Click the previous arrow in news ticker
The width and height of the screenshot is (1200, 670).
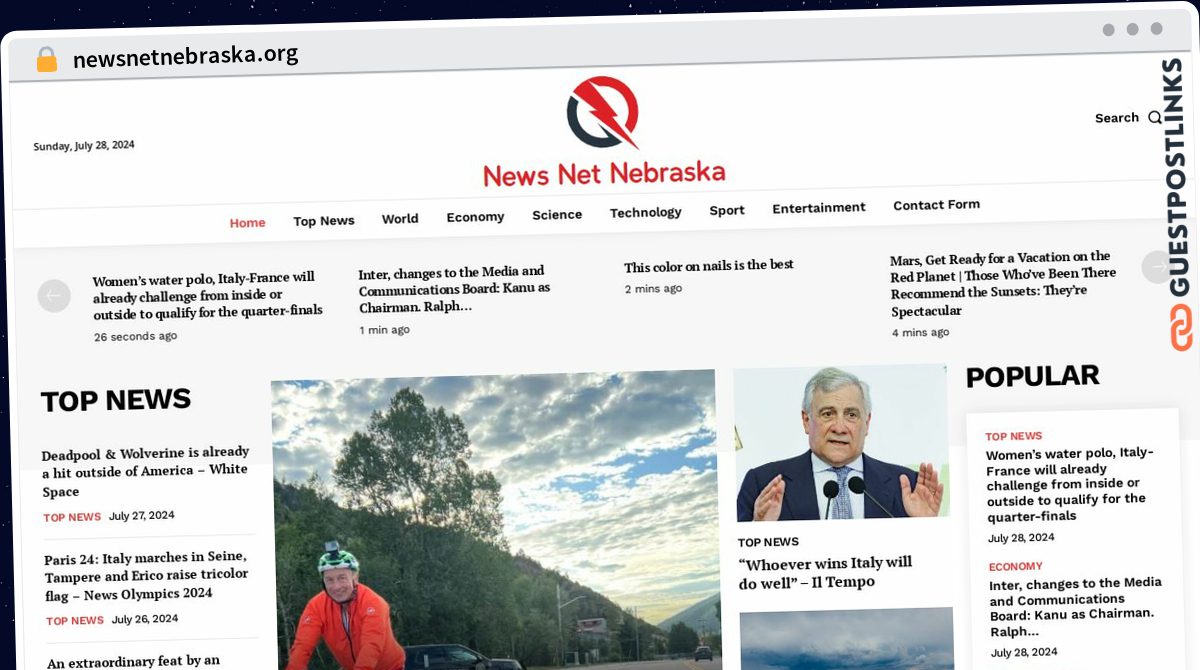pos(54,296)
